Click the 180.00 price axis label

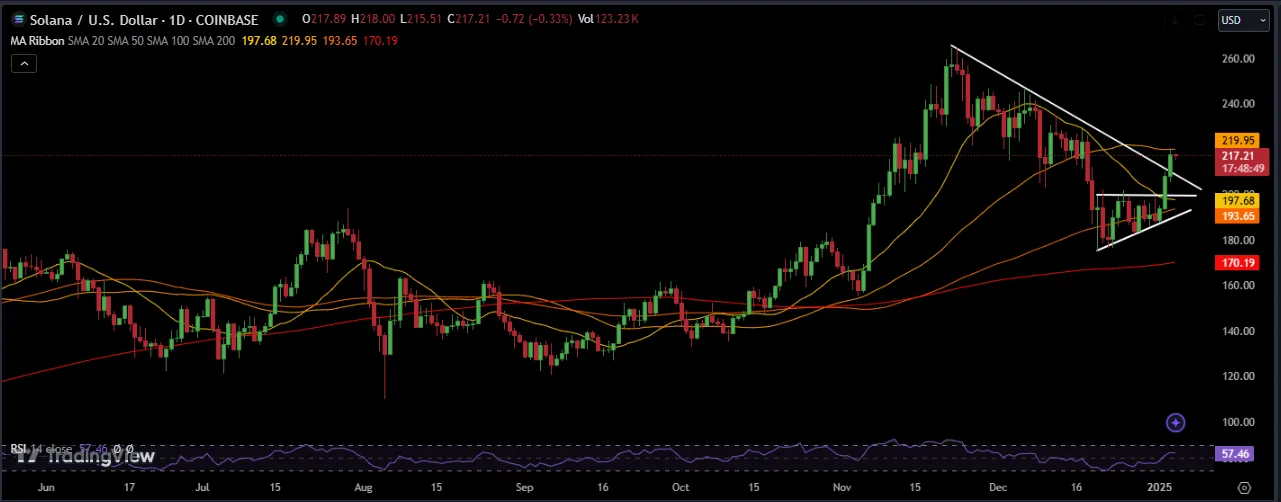point(1239,240)
